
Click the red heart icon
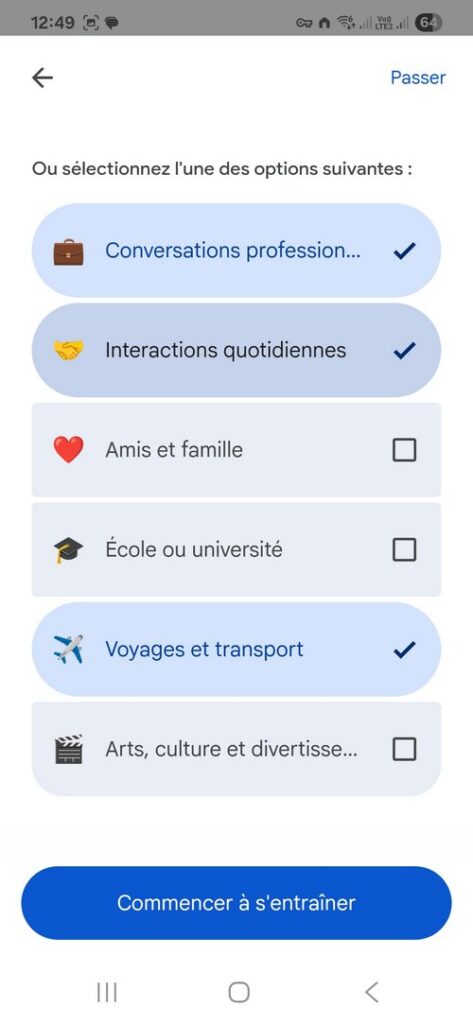68,450
